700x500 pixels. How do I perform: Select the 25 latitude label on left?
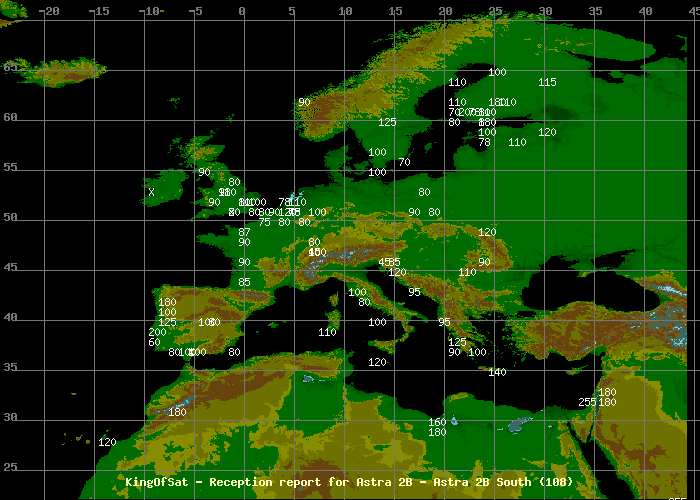point(10,467)
